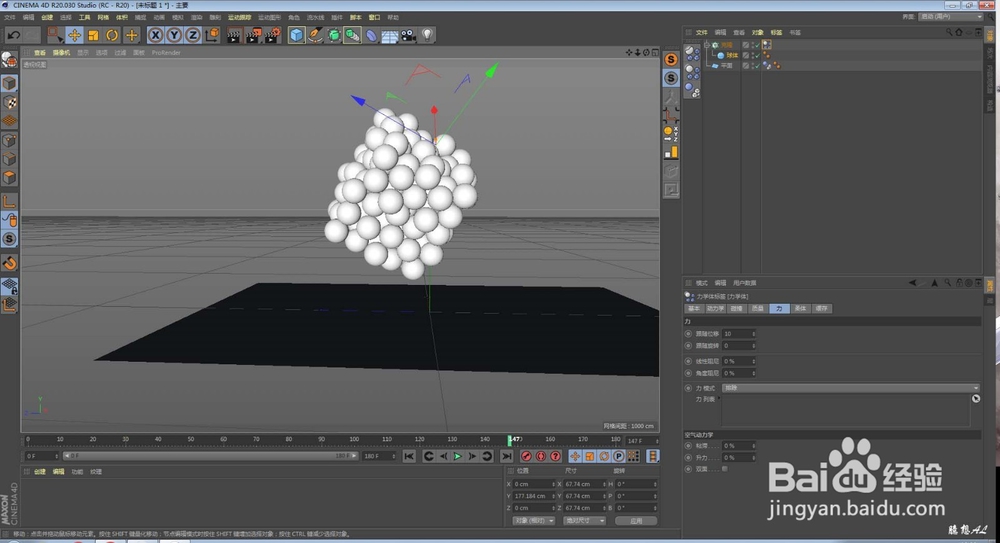The image size is (1000, 543).
Task: Click the current frame 147 F stepper
Action: pyautogui.click(x=657, y=441)
